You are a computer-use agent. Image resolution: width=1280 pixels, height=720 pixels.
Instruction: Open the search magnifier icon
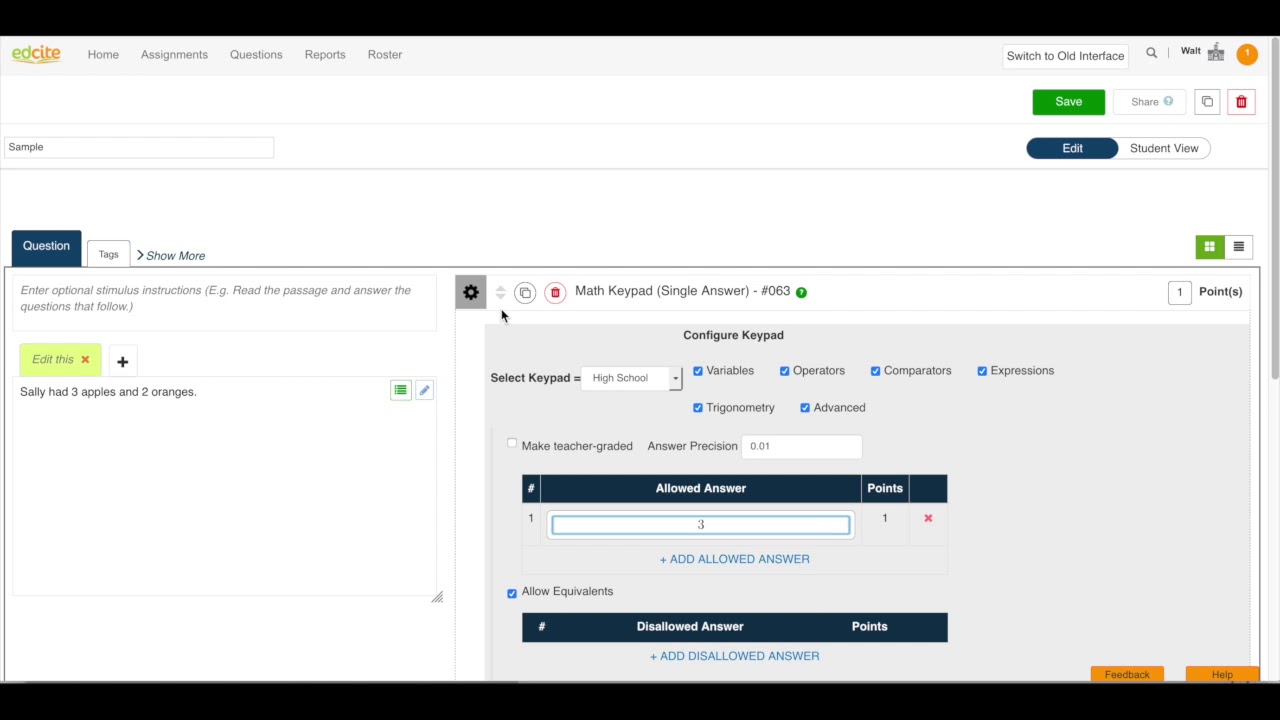pos(1151,53)
